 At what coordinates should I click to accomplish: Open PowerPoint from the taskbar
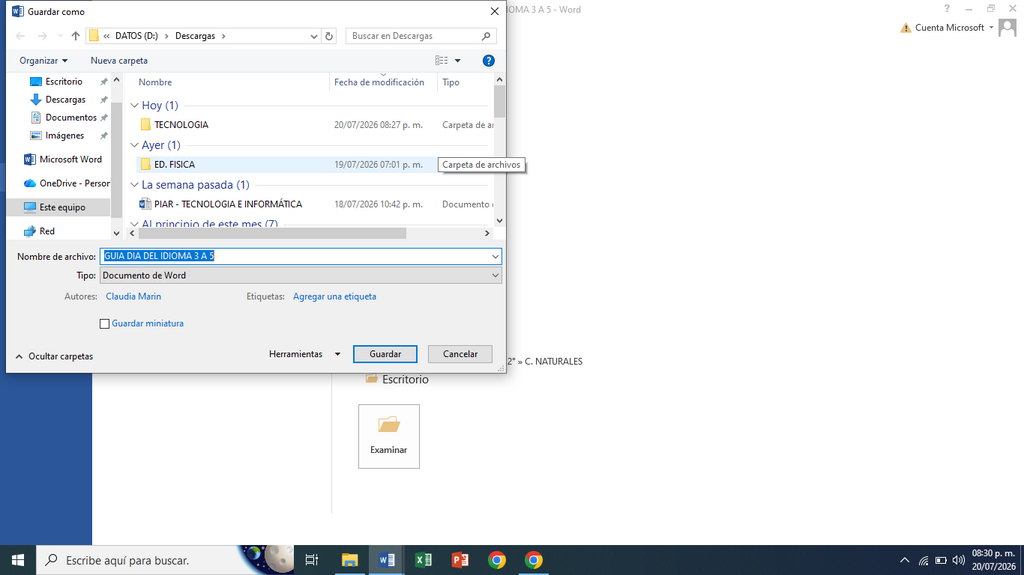[x=460, y=560]
